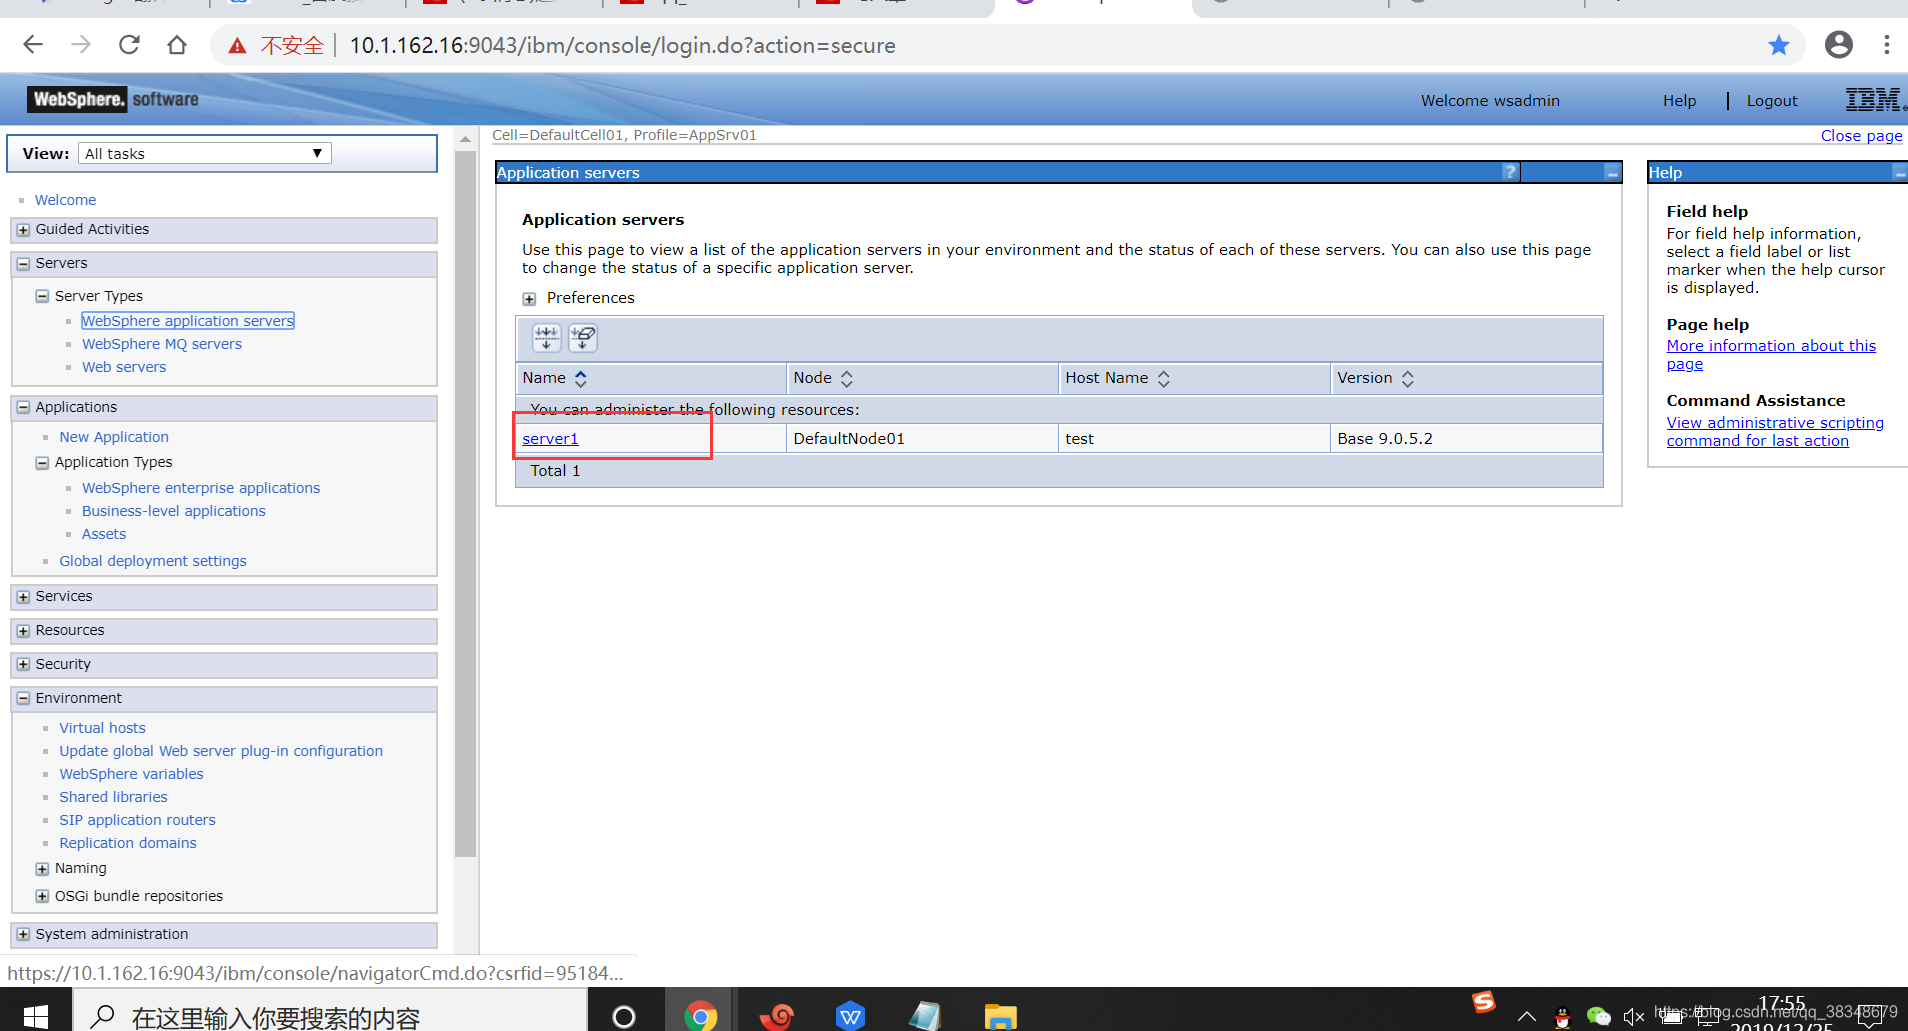
Task: Open Cortana circle on taskbar
Action: 623,1016
